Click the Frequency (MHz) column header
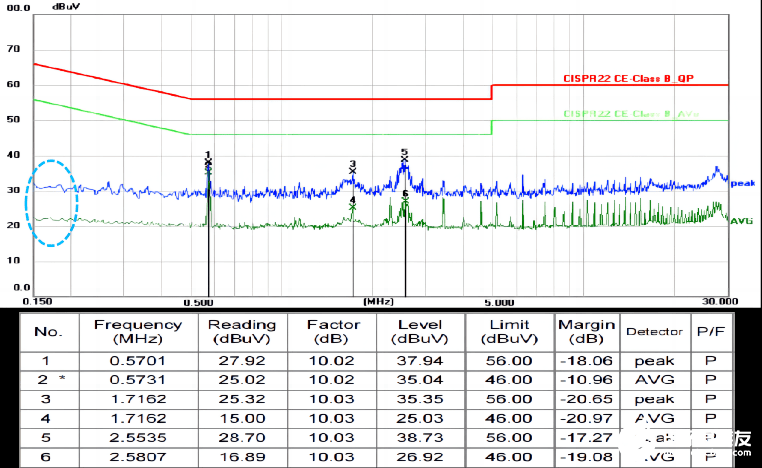 pos(138,331)
